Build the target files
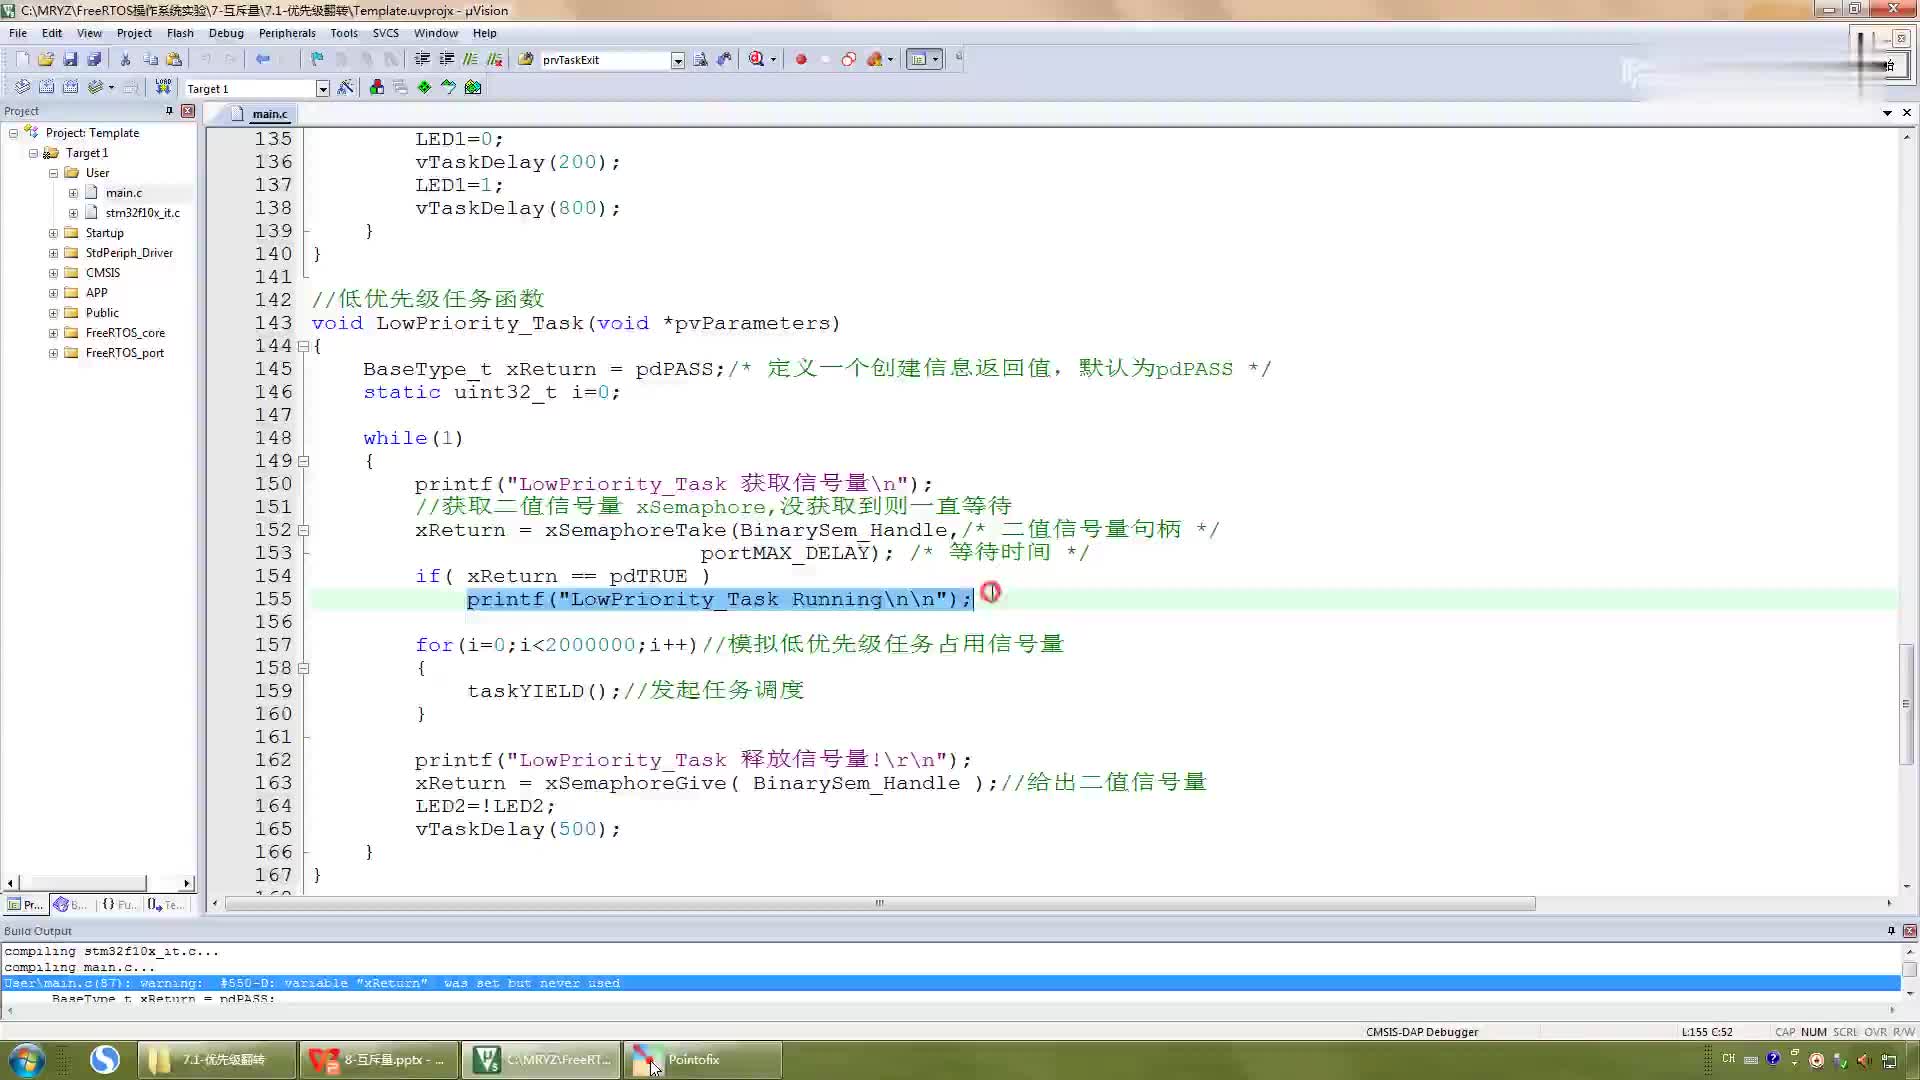Screen dimensions: 1920x1080 [46, 87]
